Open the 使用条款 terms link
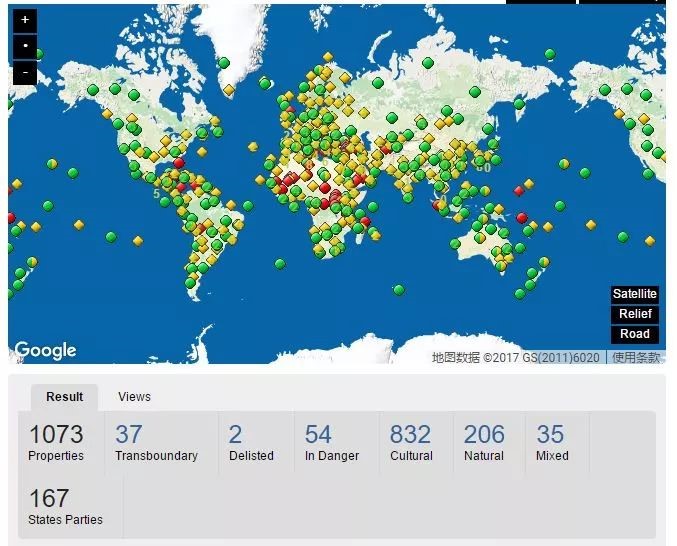The height and width of the screenshot is (546, 677). tap(636, 357)
